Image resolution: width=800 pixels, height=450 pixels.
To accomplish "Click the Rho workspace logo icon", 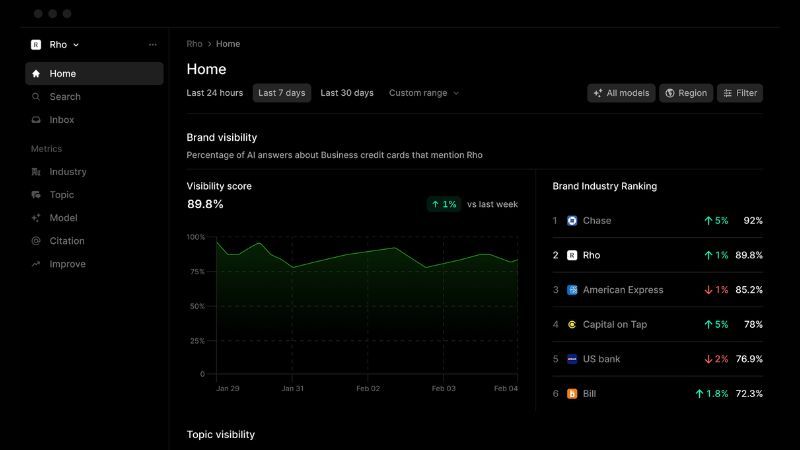I will point(36,45).
